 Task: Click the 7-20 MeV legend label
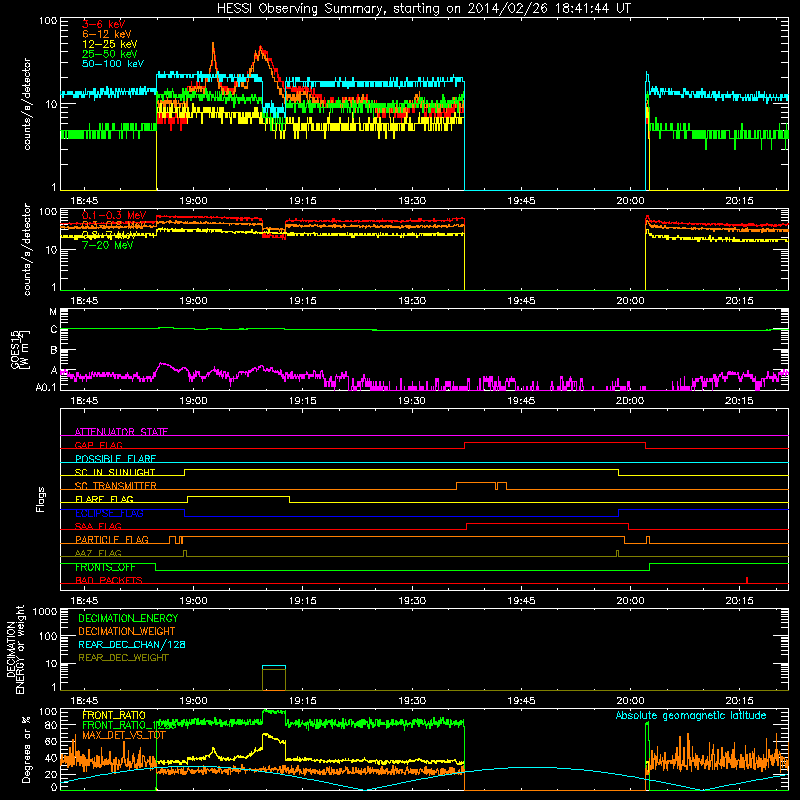tap(108, 245)
